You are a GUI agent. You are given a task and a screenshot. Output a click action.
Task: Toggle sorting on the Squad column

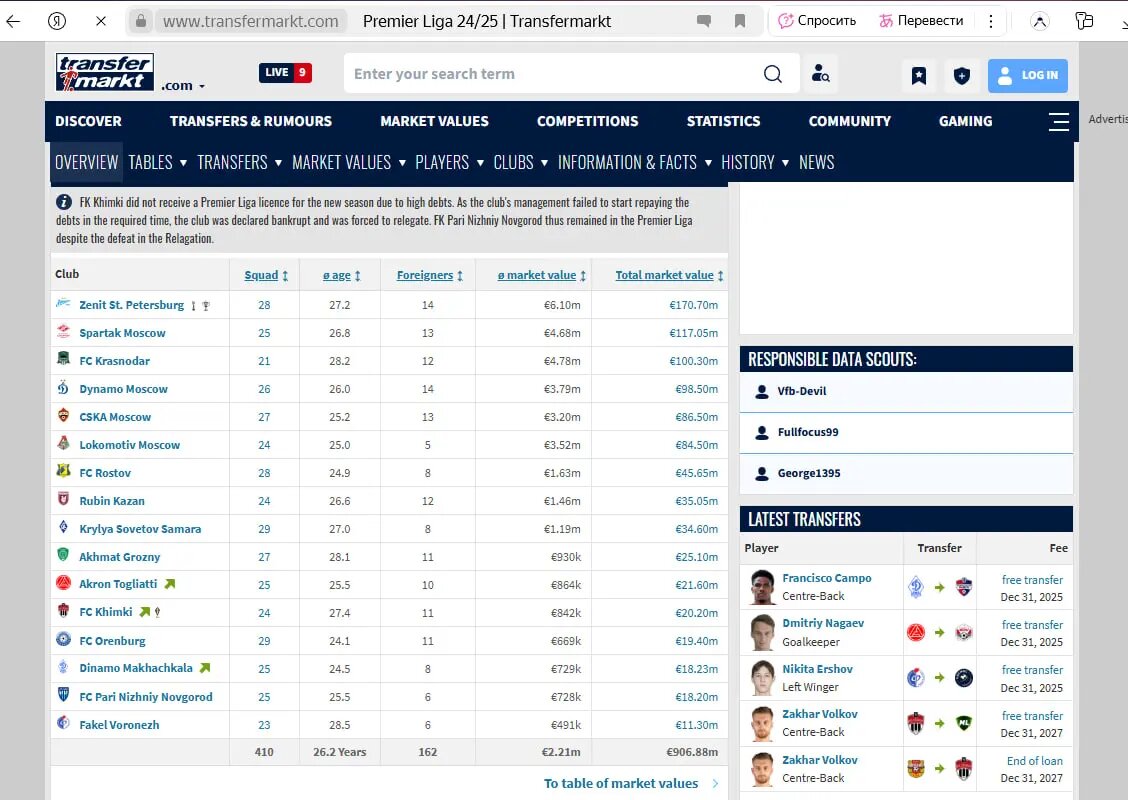262,274
